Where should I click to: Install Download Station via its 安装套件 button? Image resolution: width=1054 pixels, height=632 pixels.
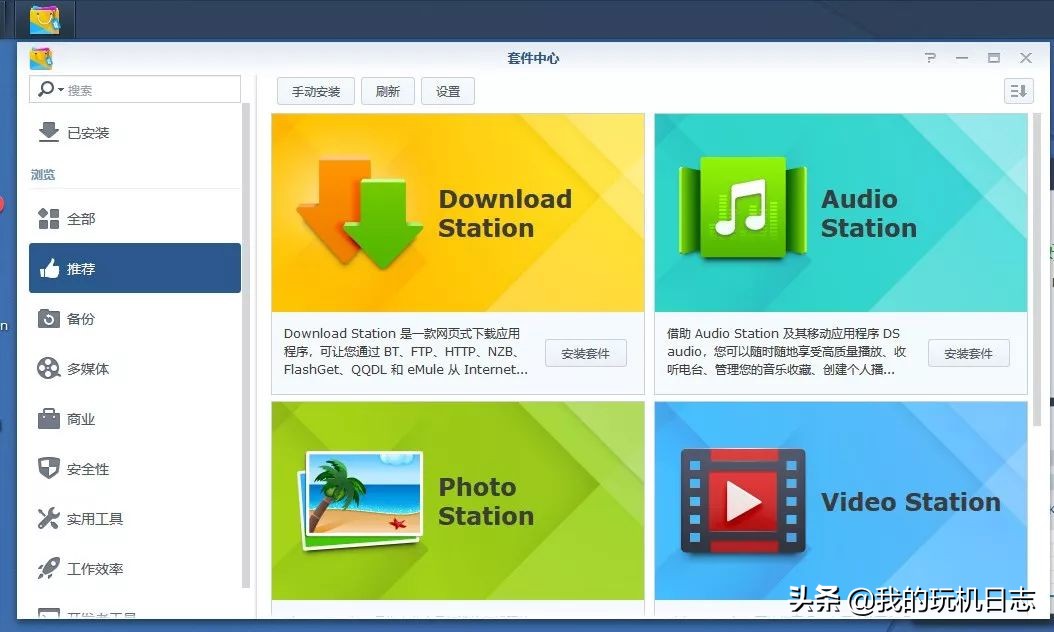click(585, 352)
